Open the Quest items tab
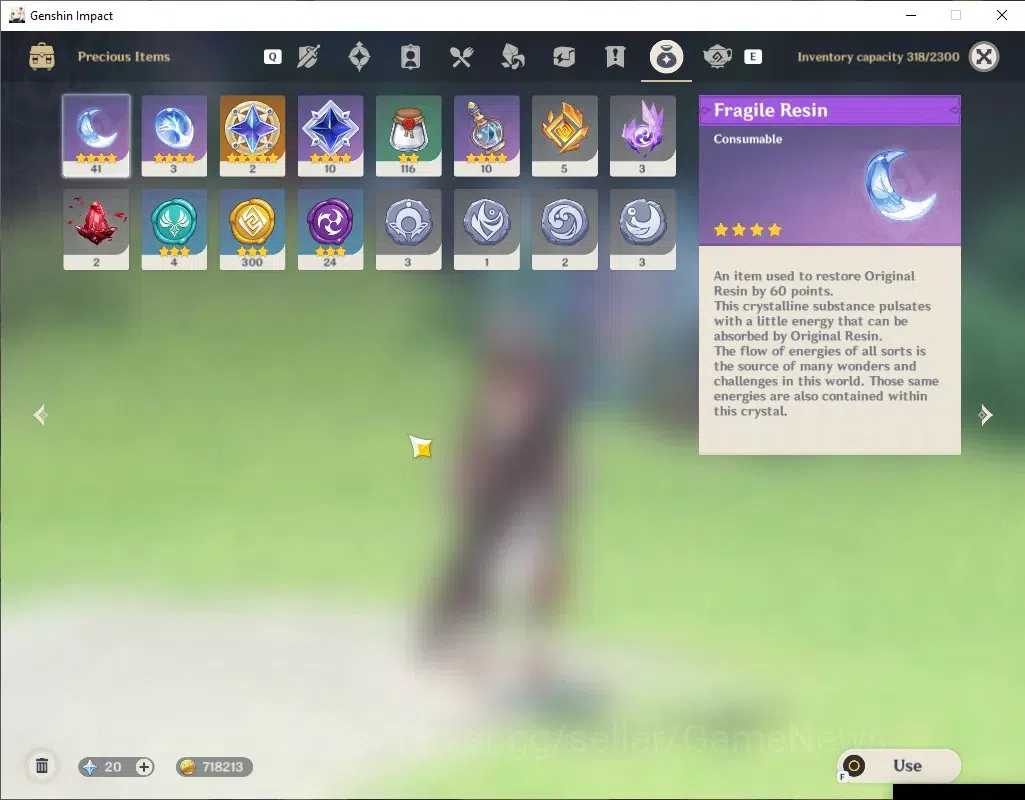The image size is (1025, 800). coord(615,57)
